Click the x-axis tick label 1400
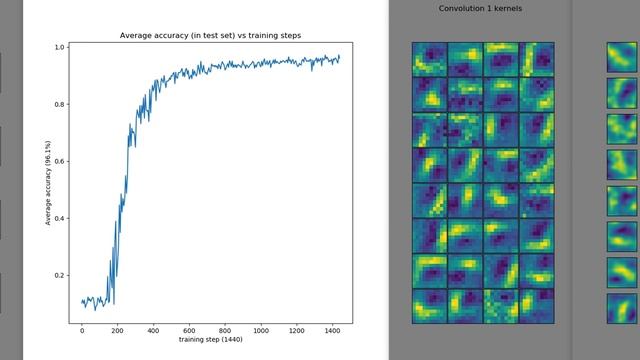Image resolution: width=640 pixels, height=360 pixels. point(332,331)
